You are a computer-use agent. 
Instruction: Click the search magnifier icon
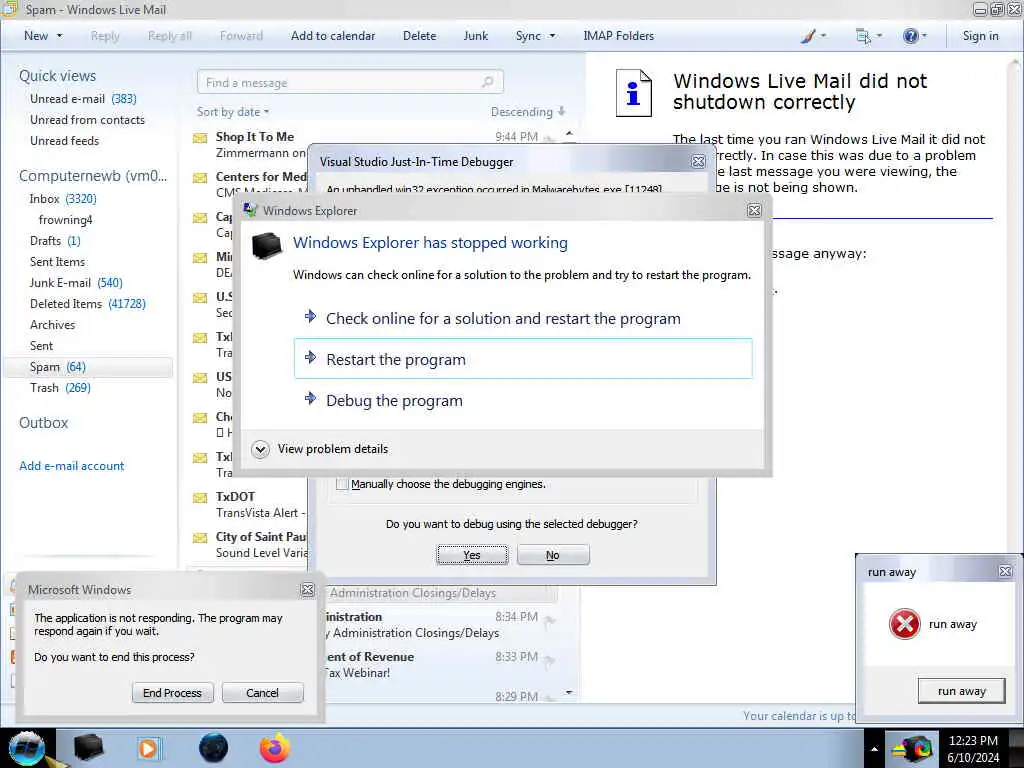[487, 82]
